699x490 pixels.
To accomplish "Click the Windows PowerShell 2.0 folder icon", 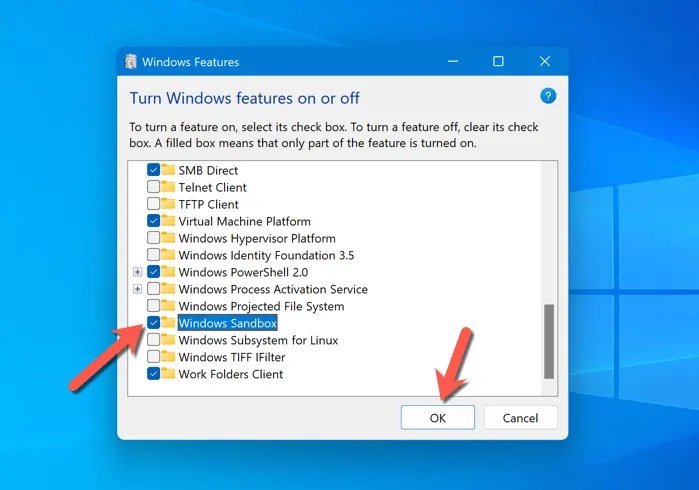I will click(x=168, y=272).
